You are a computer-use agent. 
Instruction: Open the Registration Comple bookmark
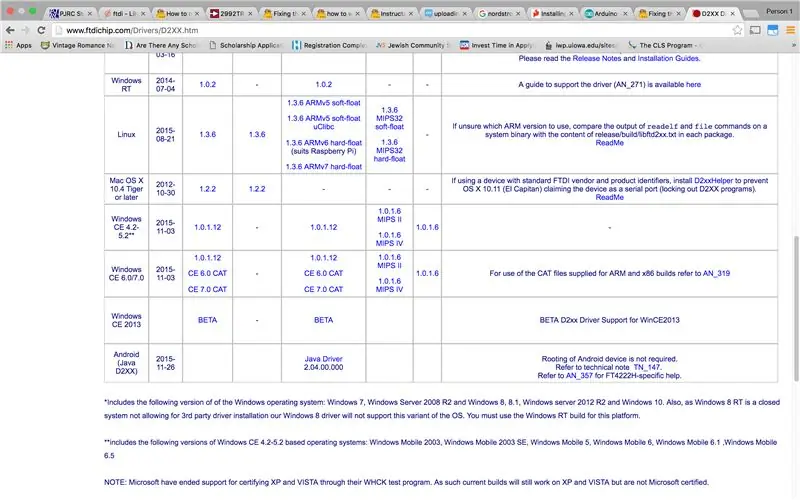pos(329,45)
